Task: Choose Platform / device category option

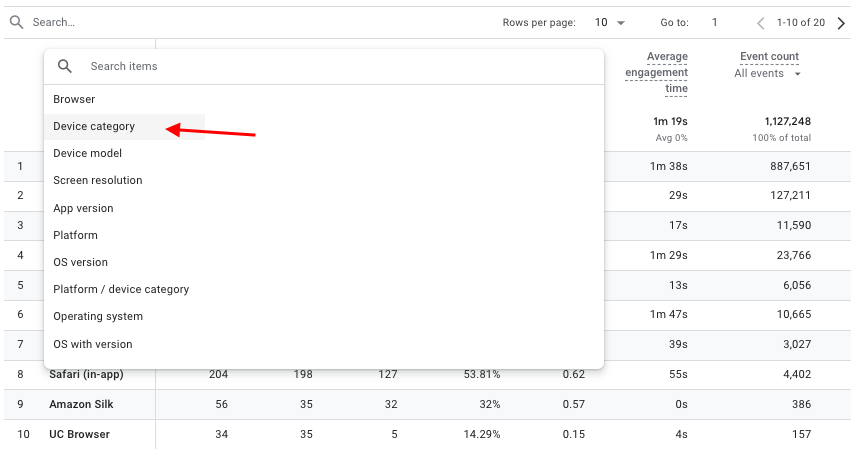Action: [121, 290]
